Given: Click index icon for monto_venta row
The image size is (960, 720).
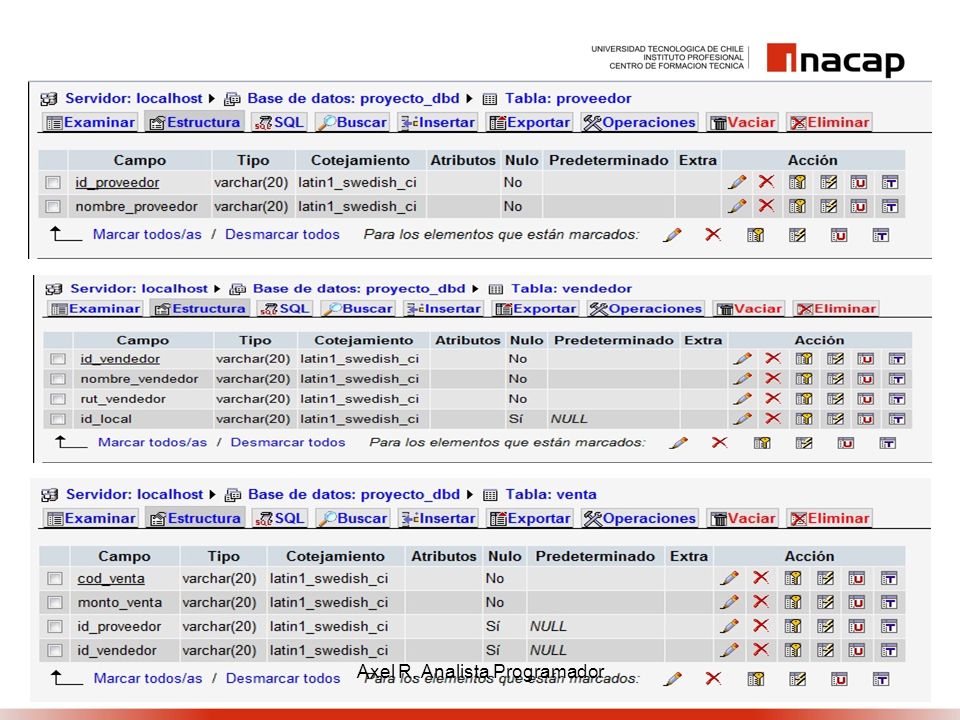Looking at the screenshot, I should [x=825, y=602].
